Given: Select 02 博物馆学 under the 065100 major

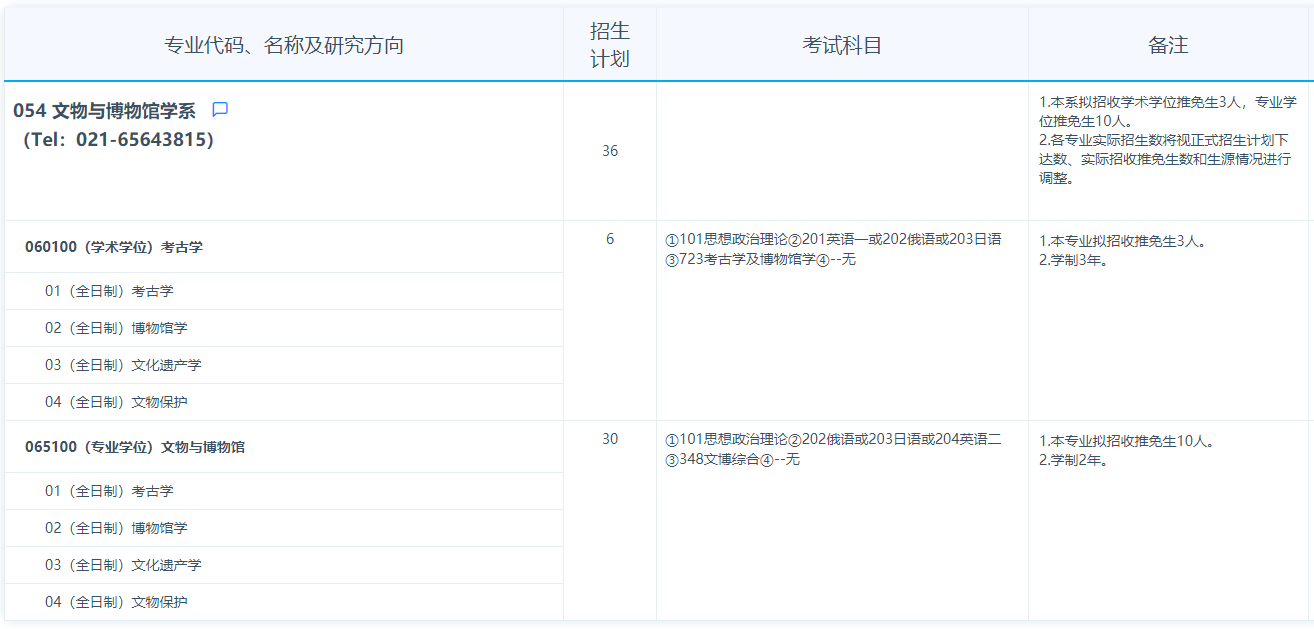Looking at the screenshot, I should pyautogui.click(x=116, y=528).
